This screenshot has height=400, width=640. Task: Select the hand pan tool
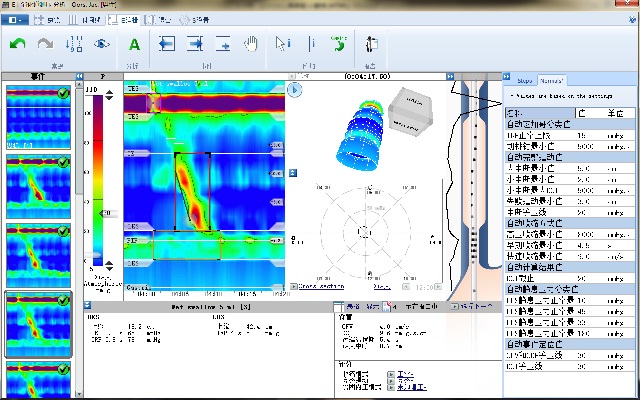pos(252,44)
